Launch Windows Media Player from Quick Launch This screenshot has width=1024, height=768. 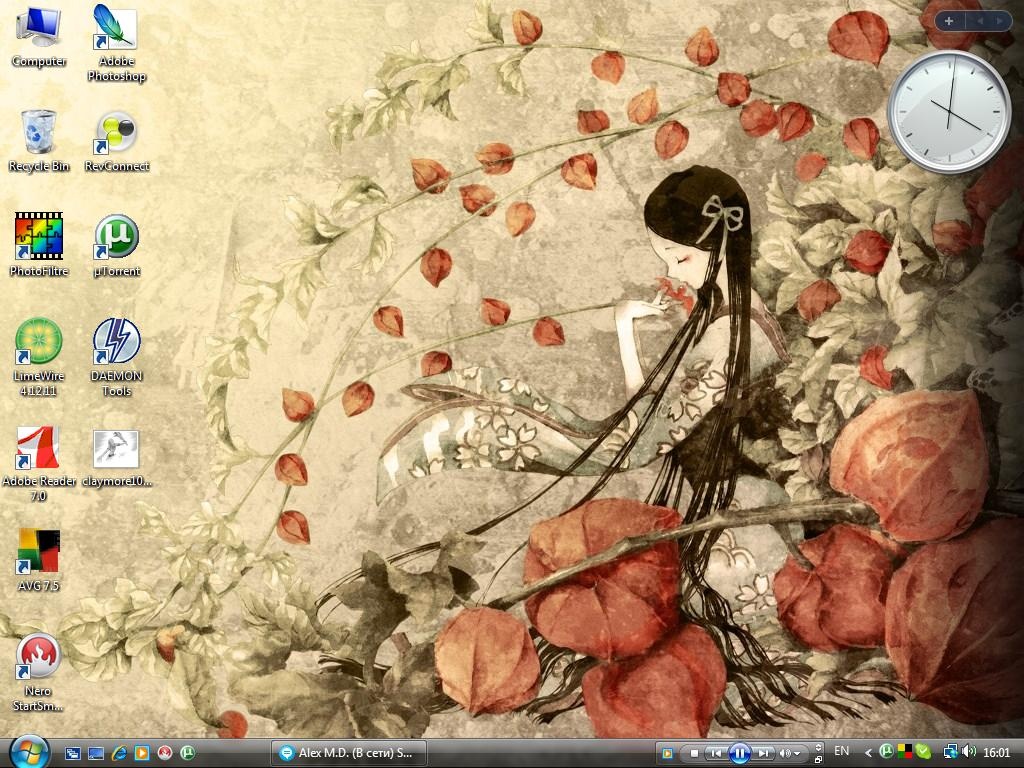pyautogui.click(x=142, y=753)
